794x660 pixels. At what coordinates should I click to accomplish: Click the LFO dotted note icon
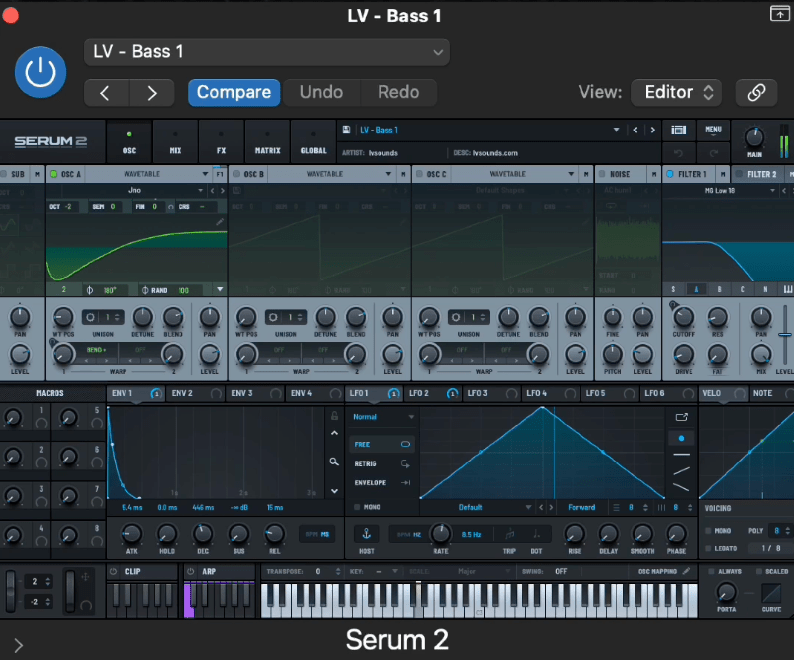(x=536, y=534)
